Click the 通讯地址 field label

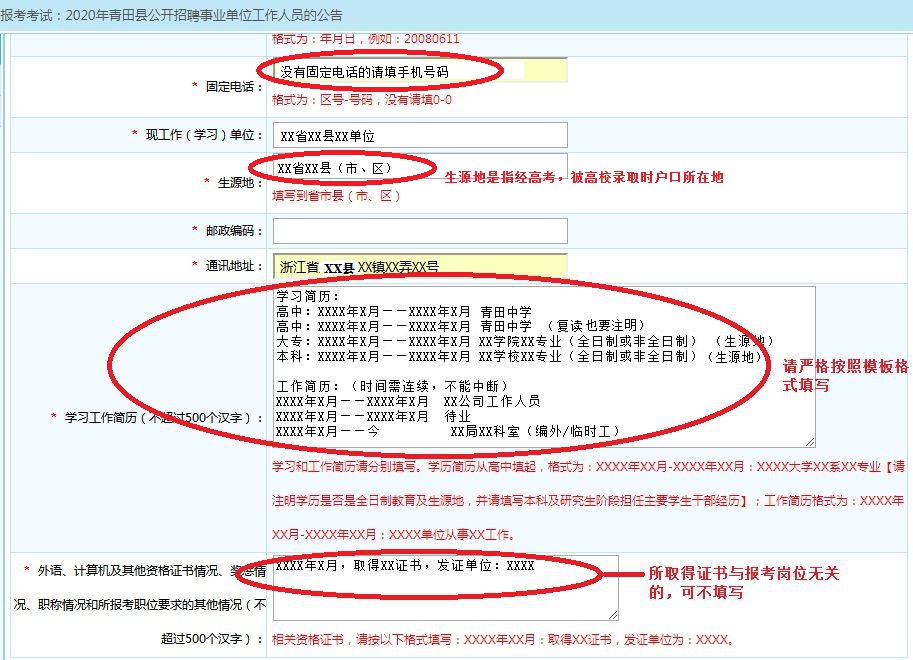(234, 266)
